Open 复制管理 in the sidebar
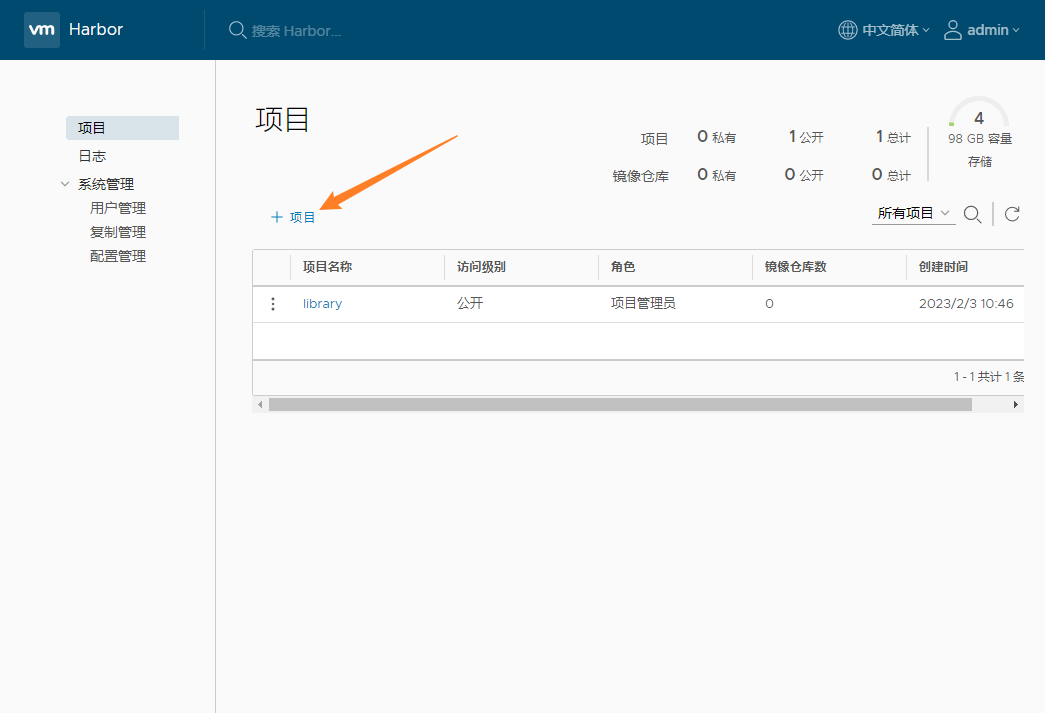 coord(118,232)
